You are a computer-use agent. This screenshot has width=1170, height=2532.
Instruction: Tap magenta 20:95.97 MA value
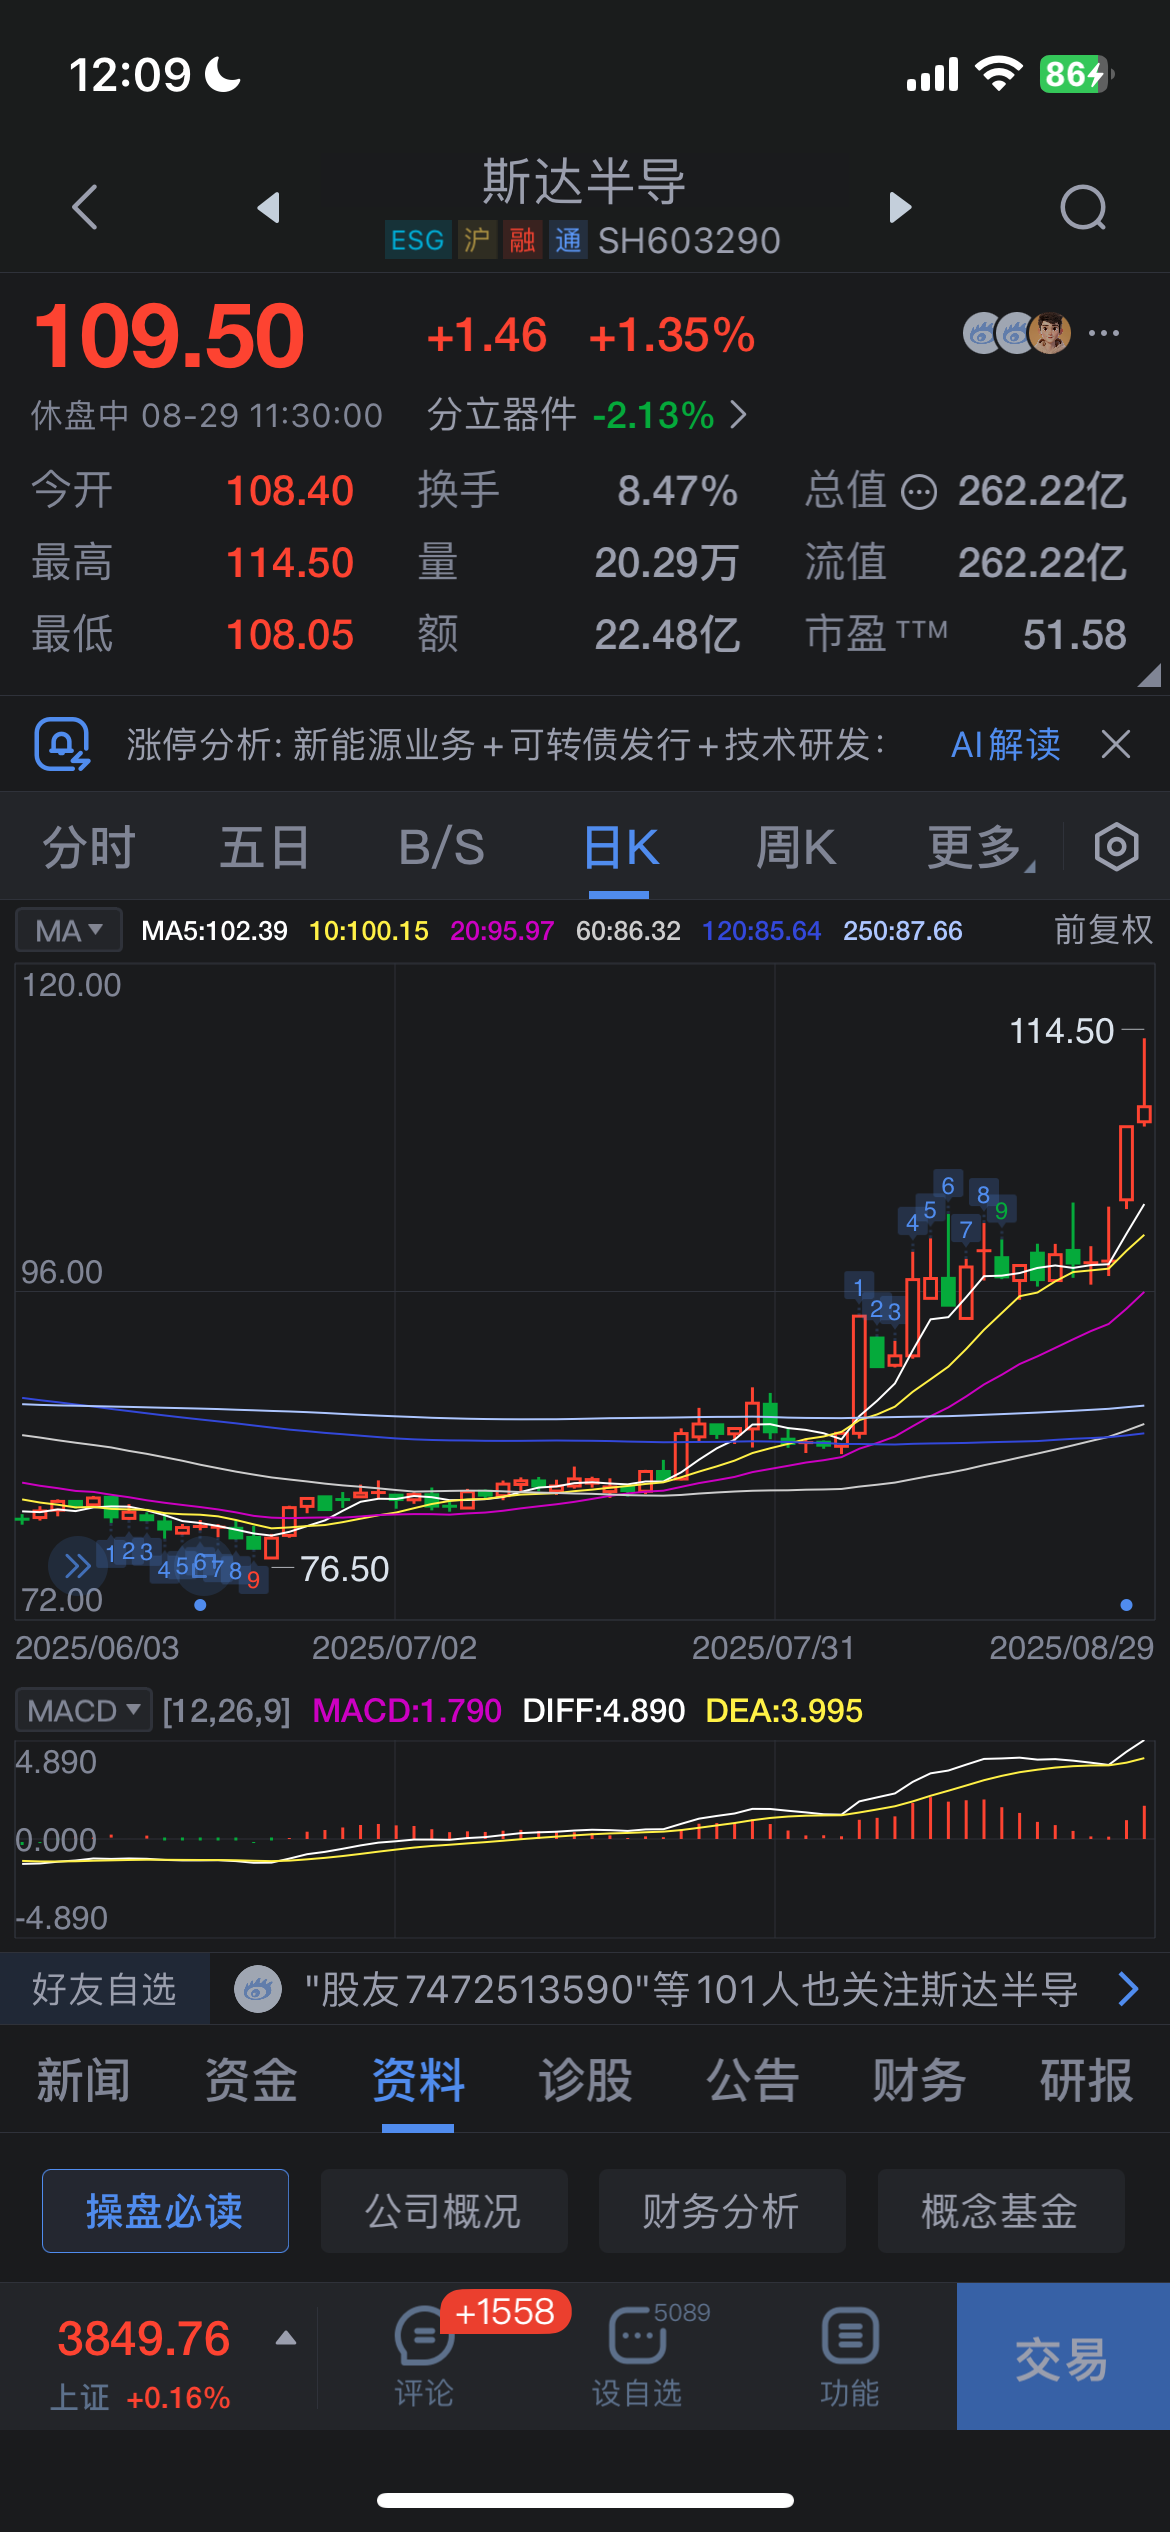click(x=502, y=931)
